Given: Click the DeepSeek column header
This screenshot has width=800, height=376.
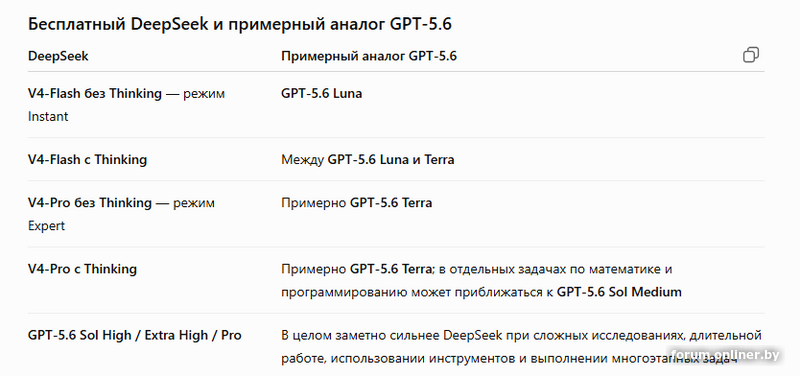Looking at the screenshot, I should tap(58, 56).
